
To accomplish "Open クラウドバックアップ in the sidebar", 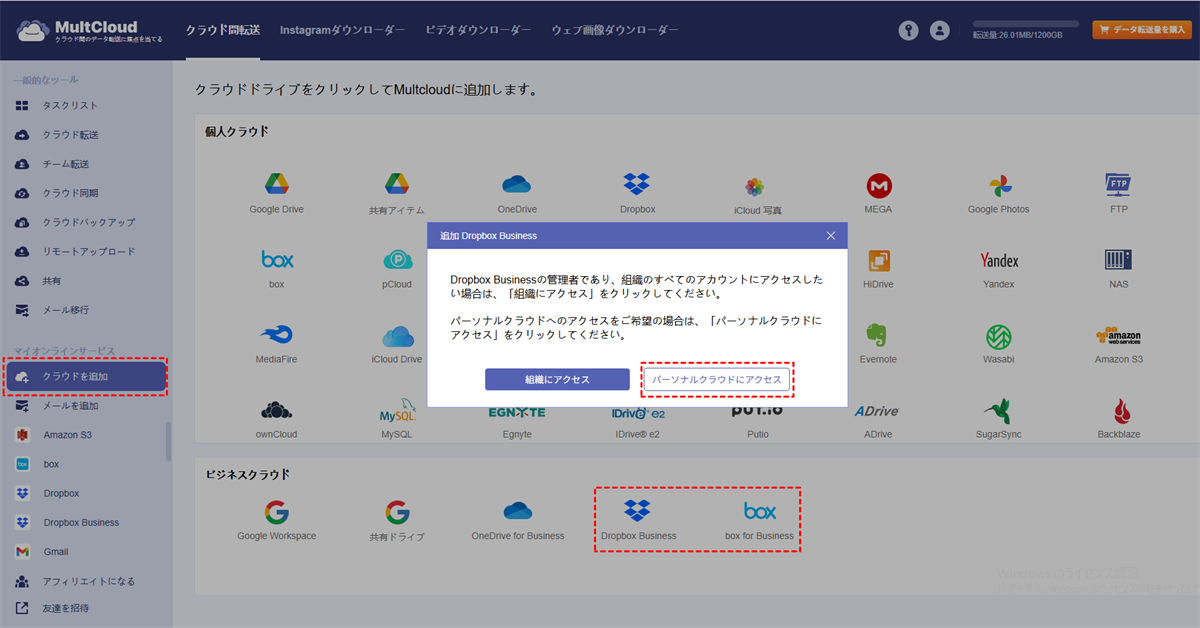I will pos(86,222).
